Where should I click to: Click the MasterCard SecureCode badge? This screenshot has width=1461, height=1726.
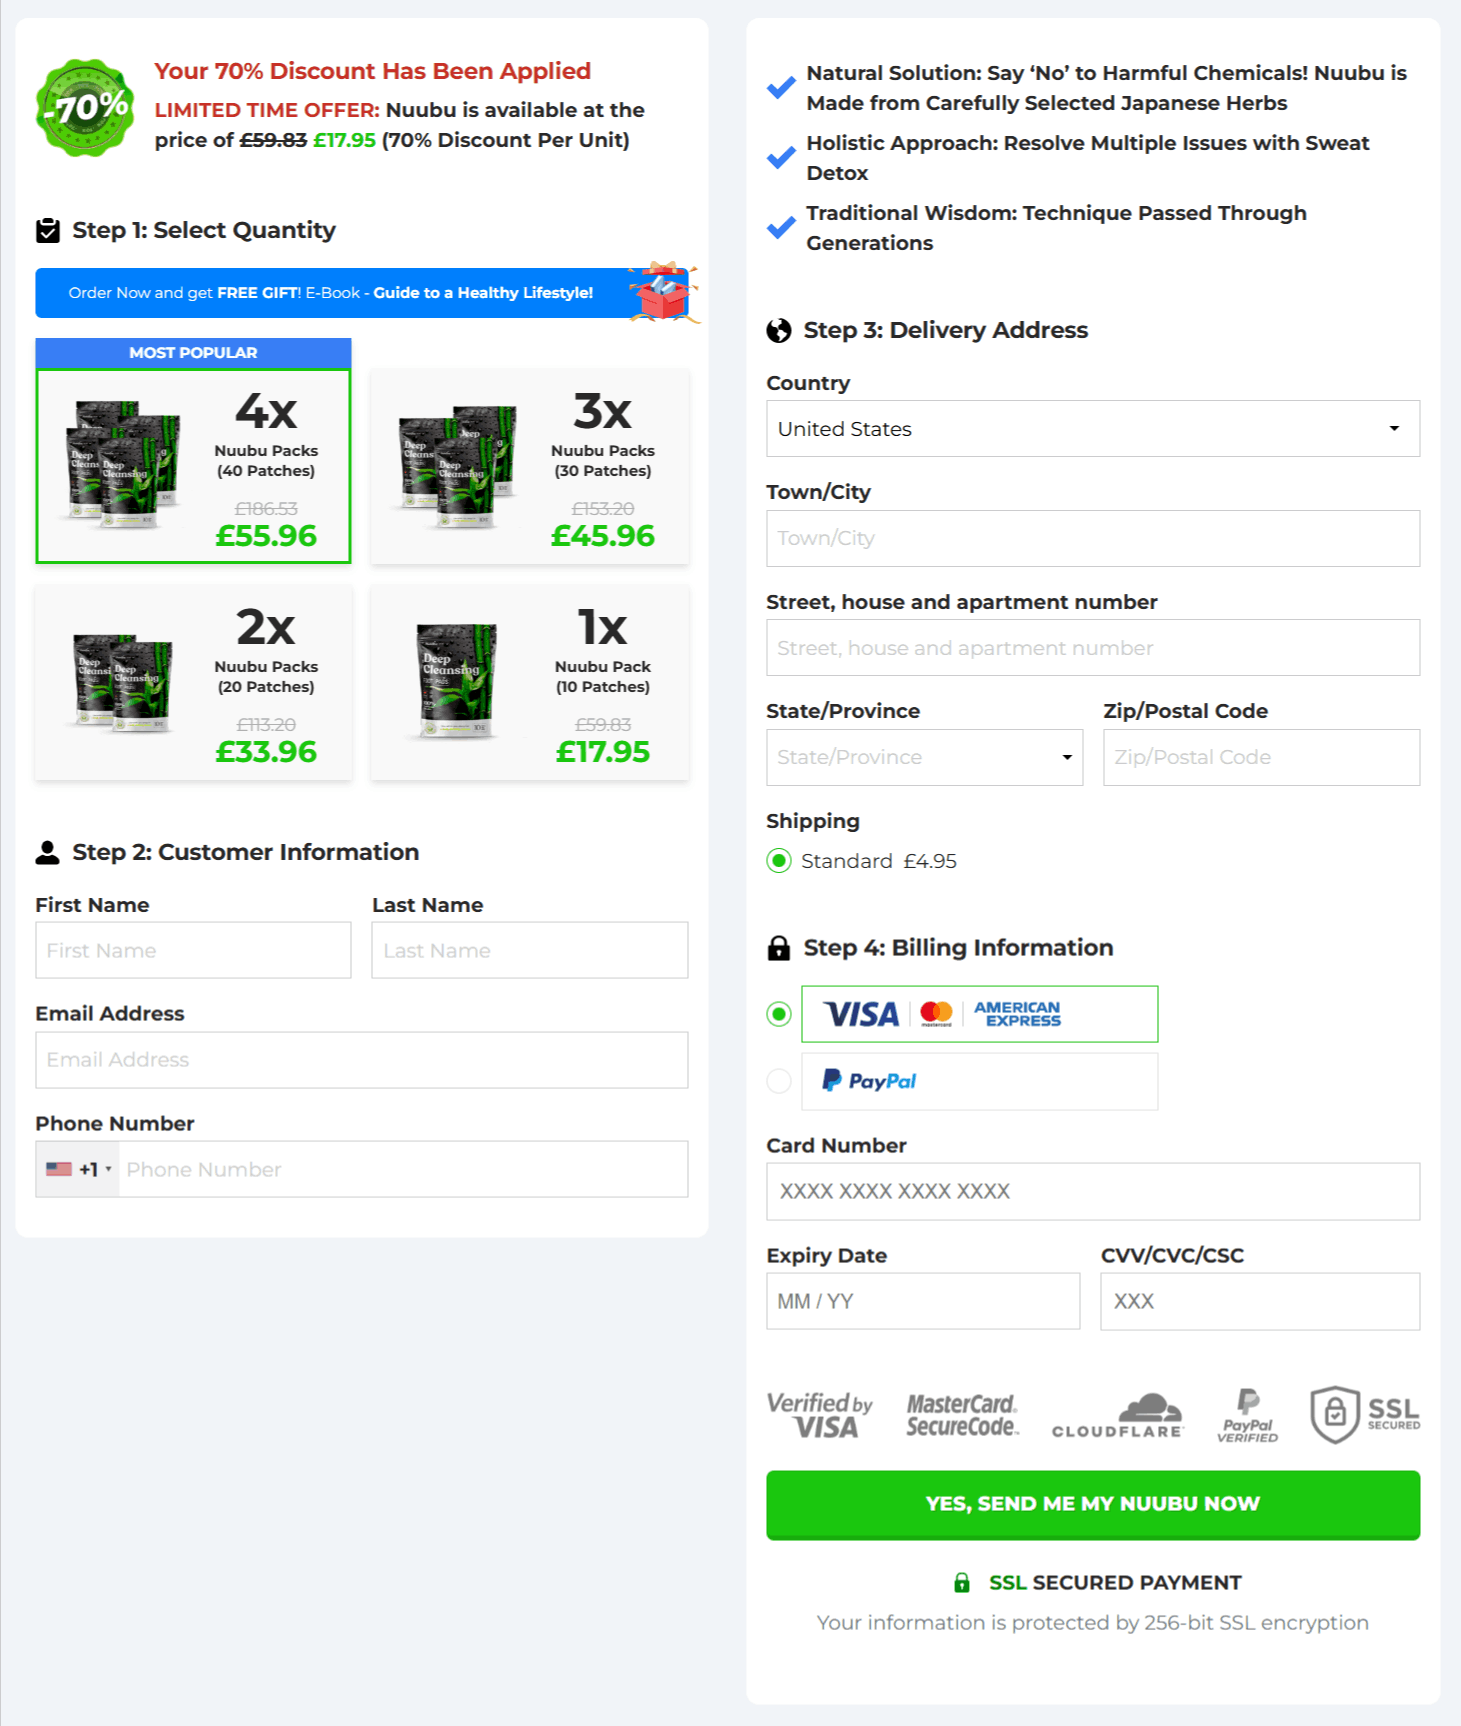[x=962, y=1415]
